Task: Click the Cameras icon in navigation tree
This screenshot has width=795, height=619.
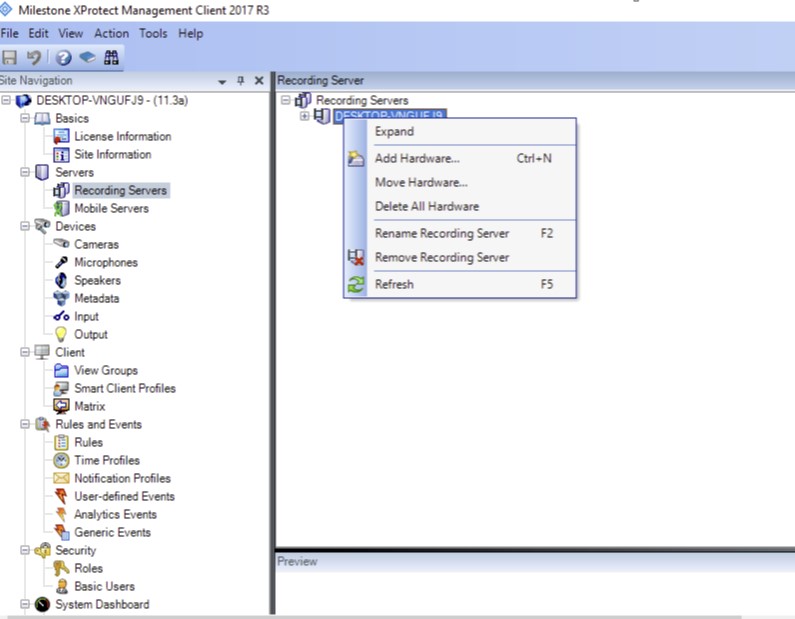Action: click(61, 244)
